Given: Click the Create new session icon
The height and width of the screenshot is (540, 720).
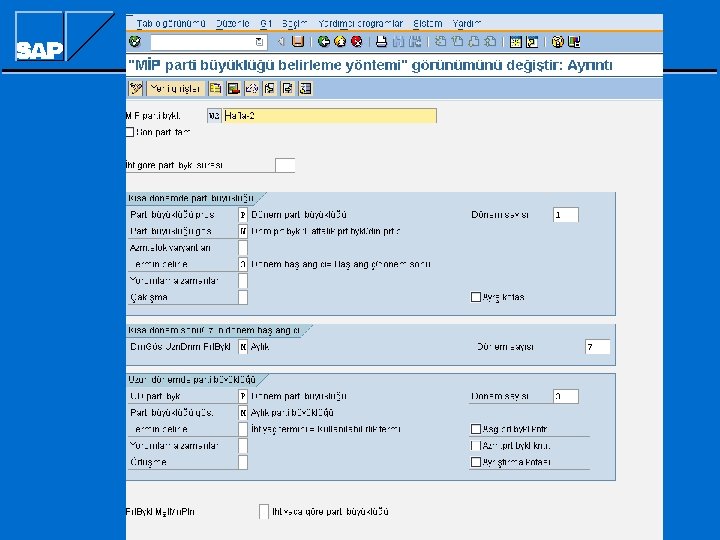Looking at the screenshot, I should [x=515, y=42].
